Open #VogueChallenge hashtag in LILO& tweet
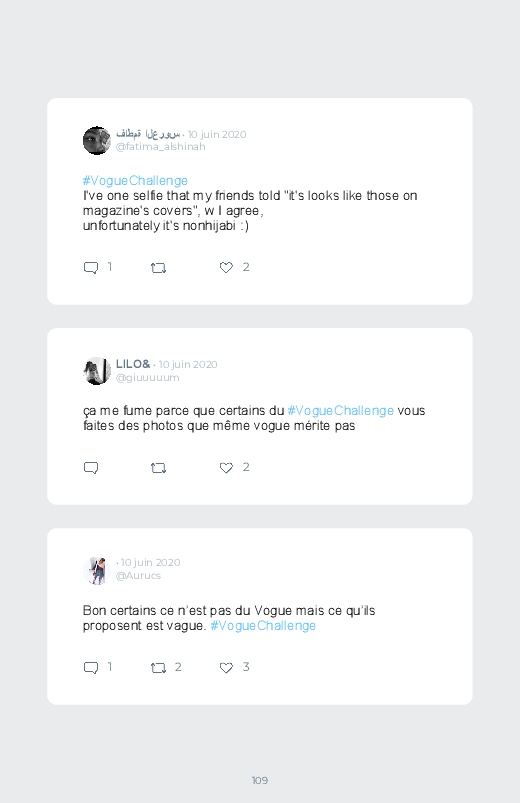Screen dimensions: 520x803 coord(341,411)
